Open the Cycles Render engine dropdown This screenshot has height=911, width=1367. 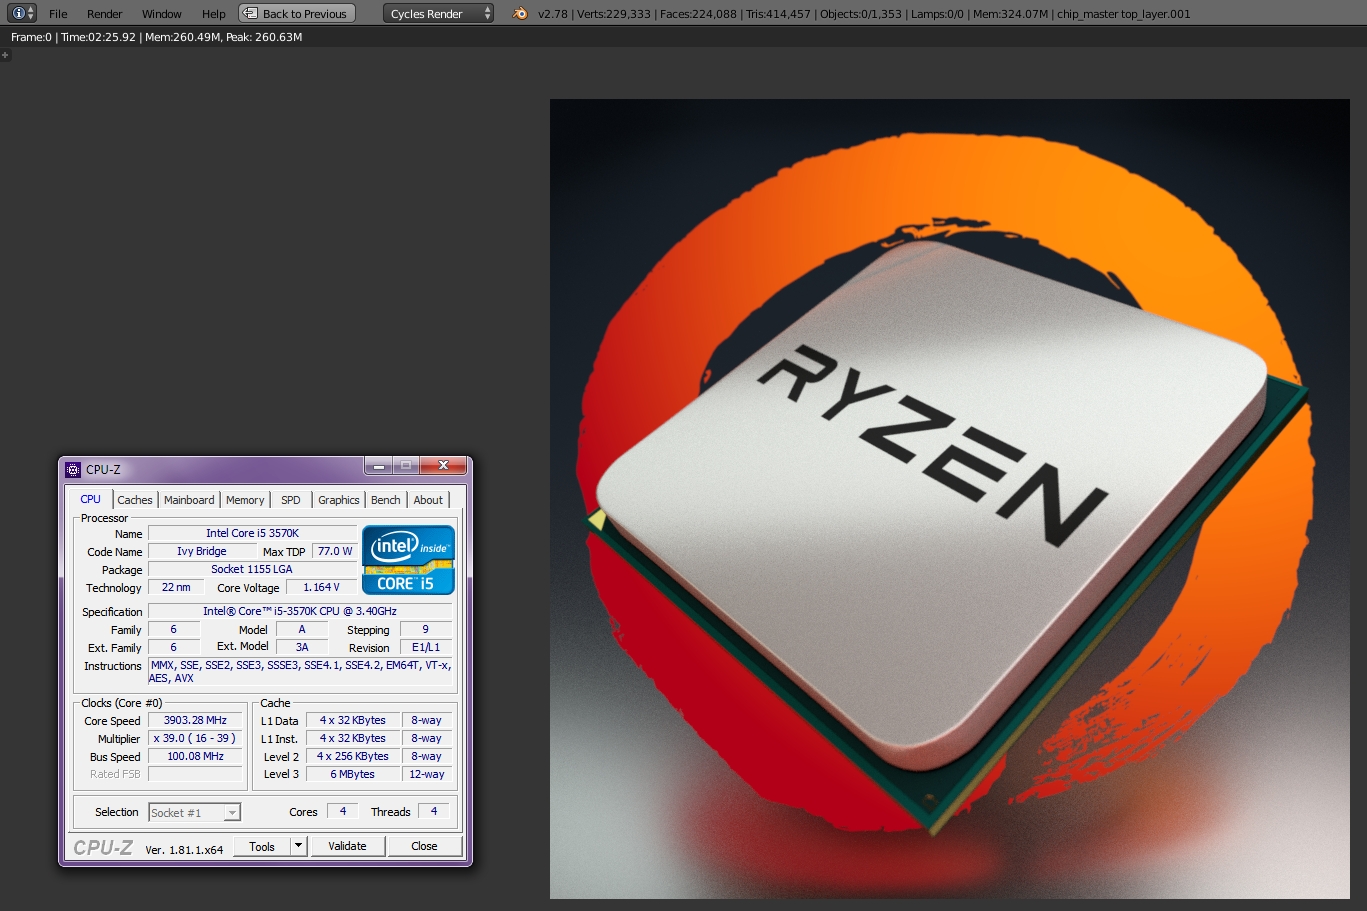coord(438,14)
